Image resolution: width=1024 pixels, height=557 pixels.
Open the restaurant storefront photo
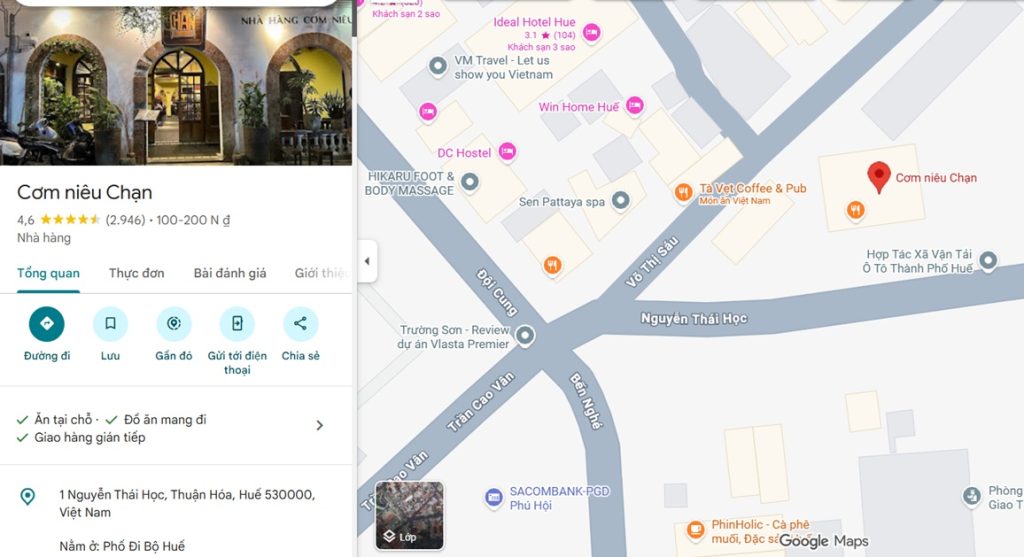point(176,85)
